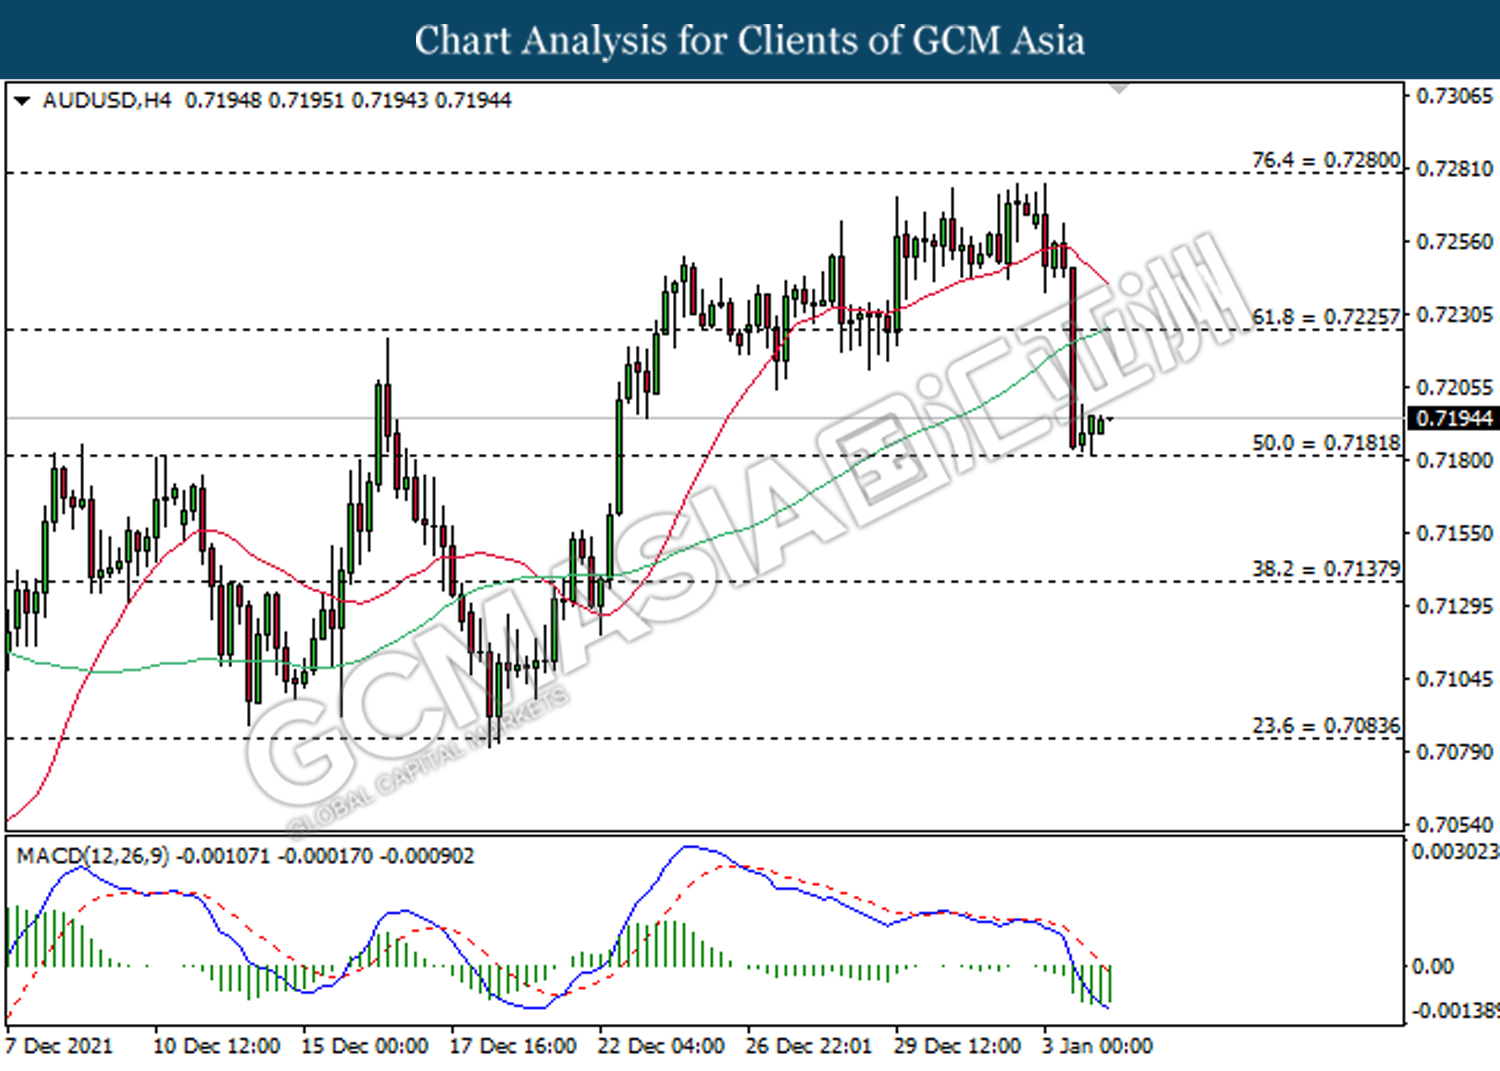This screenshot has height=1071, width=1500.
Task: Click the 26 Dec 22:01 time axis label
Action: pos(808,1046)
